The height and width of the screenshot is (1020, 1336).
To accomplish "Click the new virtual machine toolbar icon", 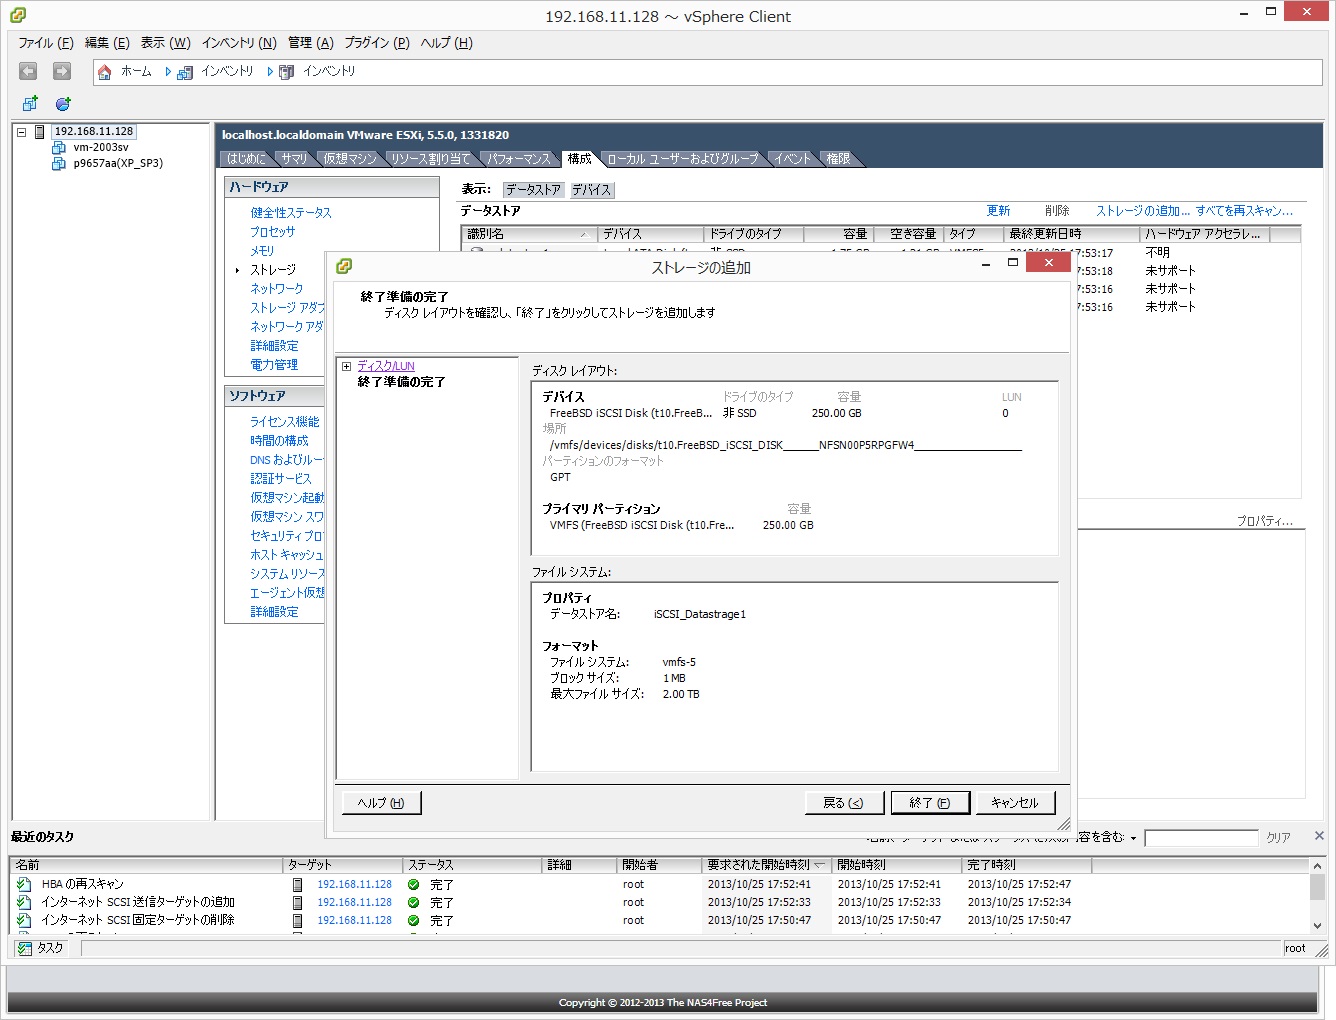I will coord(30,104).
